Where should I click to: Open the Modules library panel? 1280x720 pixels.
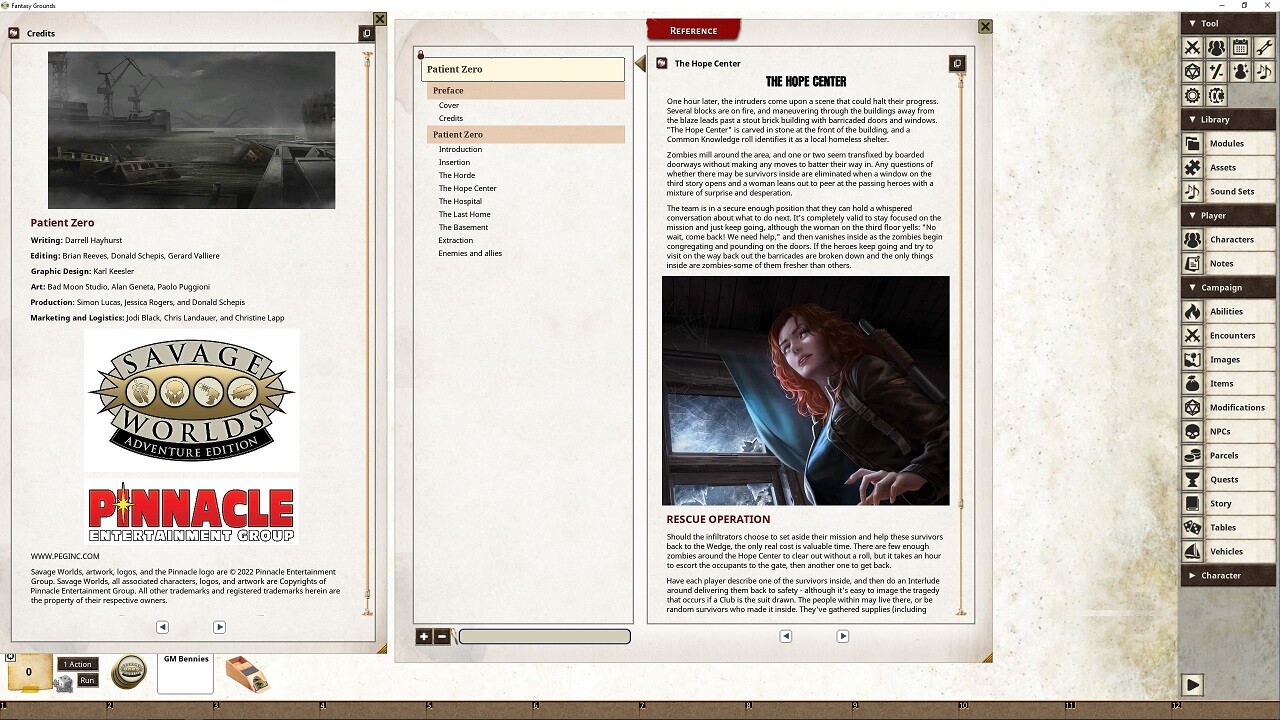tap(1227, 143)
